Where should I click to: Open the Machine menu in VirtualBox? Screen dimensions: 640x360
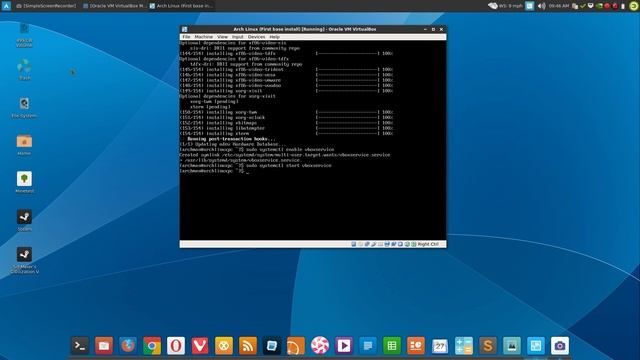pyautogui.click(x=203, y=37)
